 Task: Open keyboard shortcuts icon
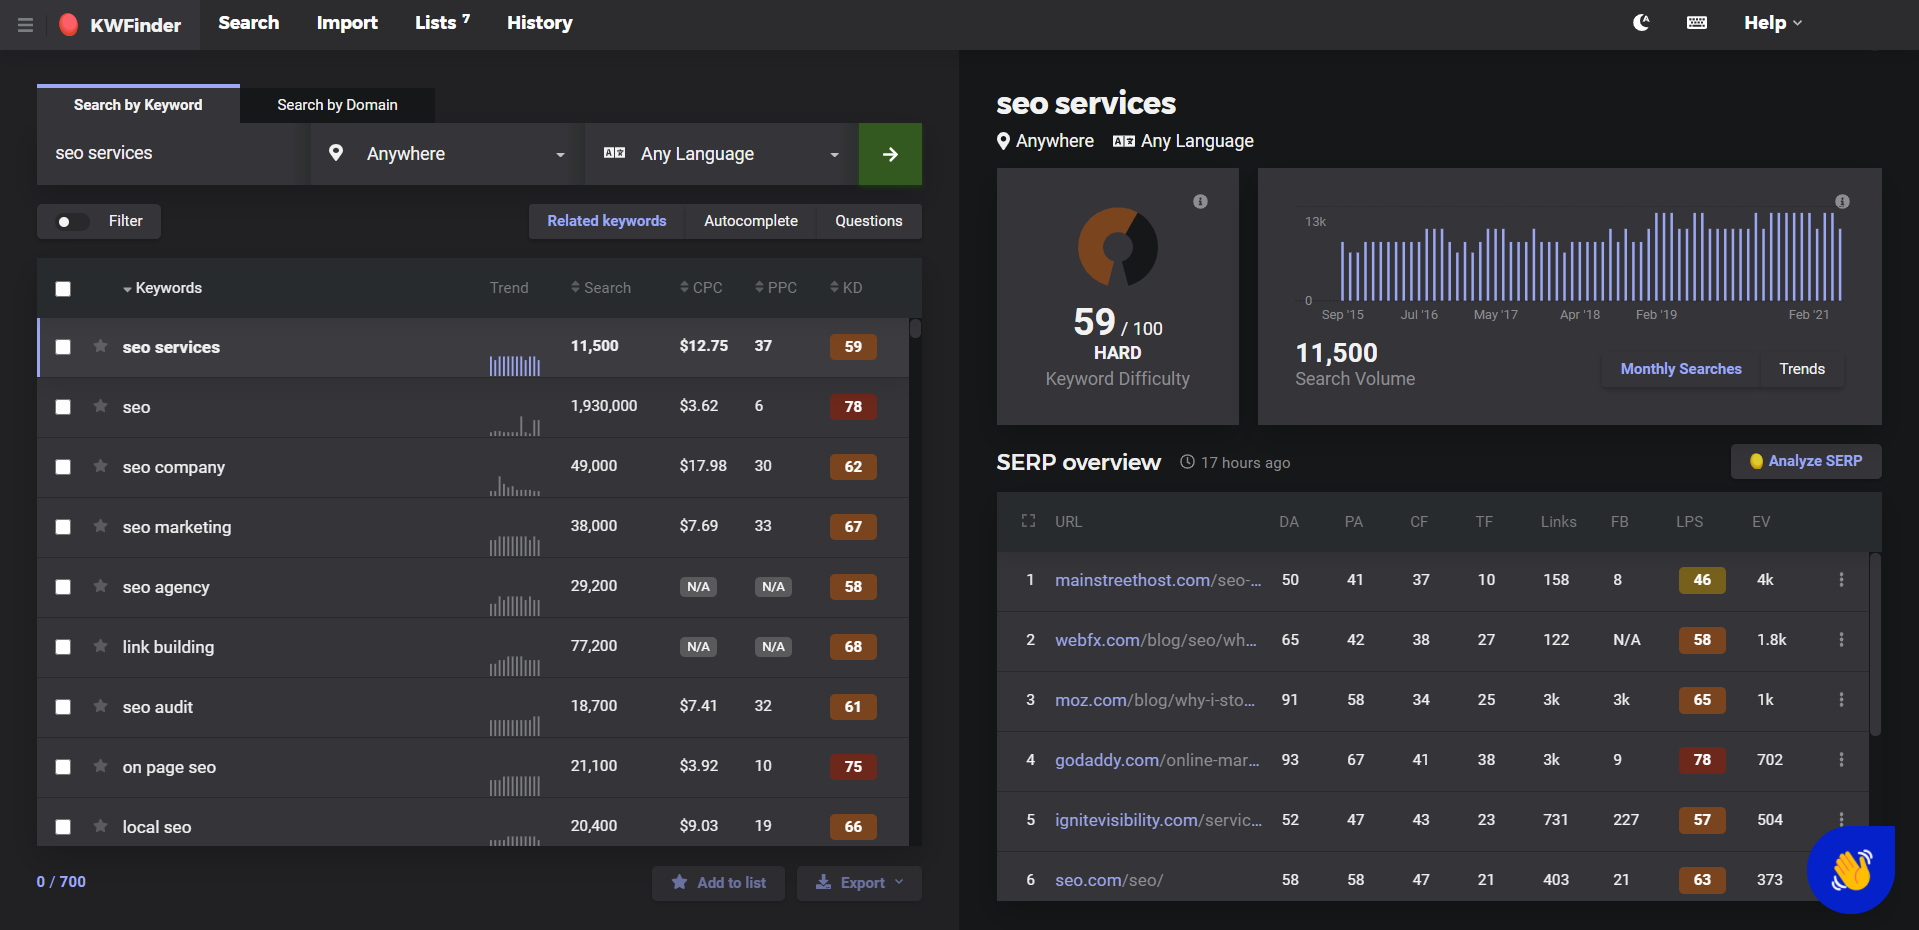1697,23
